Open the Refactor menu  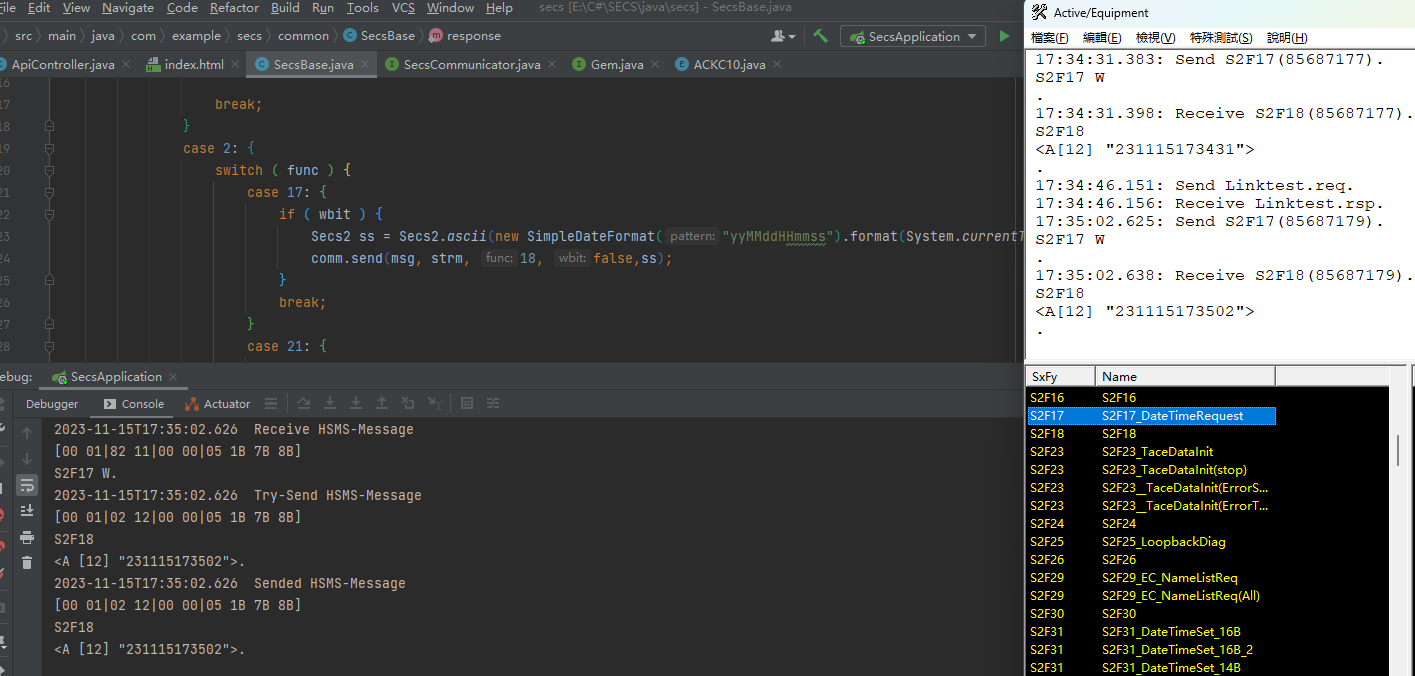(x=234, y=8)
